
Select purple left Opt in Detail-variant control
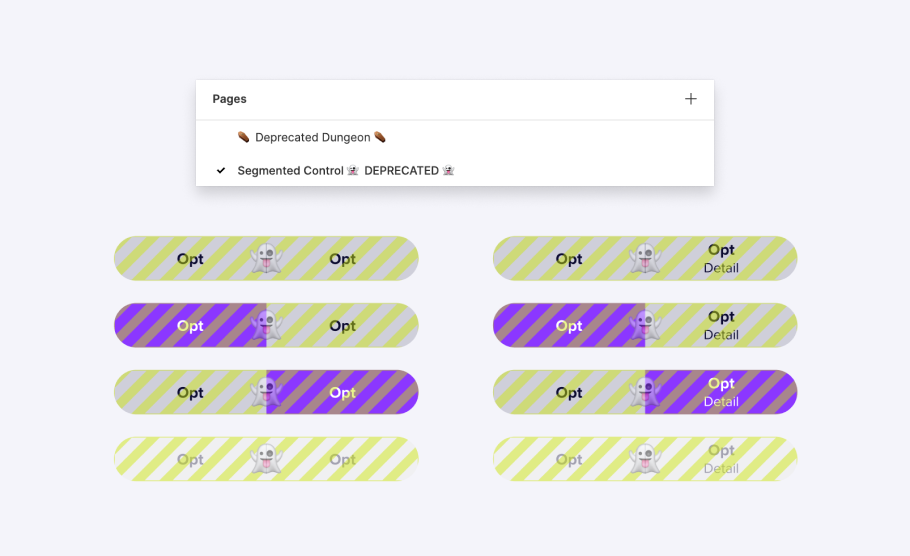pos(569,326)
